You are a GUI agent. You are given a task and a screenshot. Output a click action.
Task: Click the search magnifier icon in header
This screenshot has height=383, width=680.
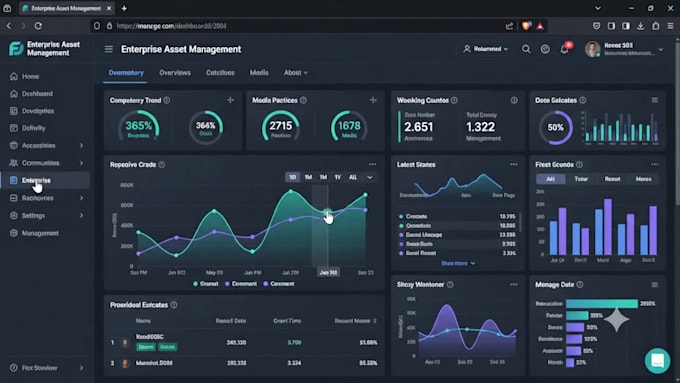[526, 49]
